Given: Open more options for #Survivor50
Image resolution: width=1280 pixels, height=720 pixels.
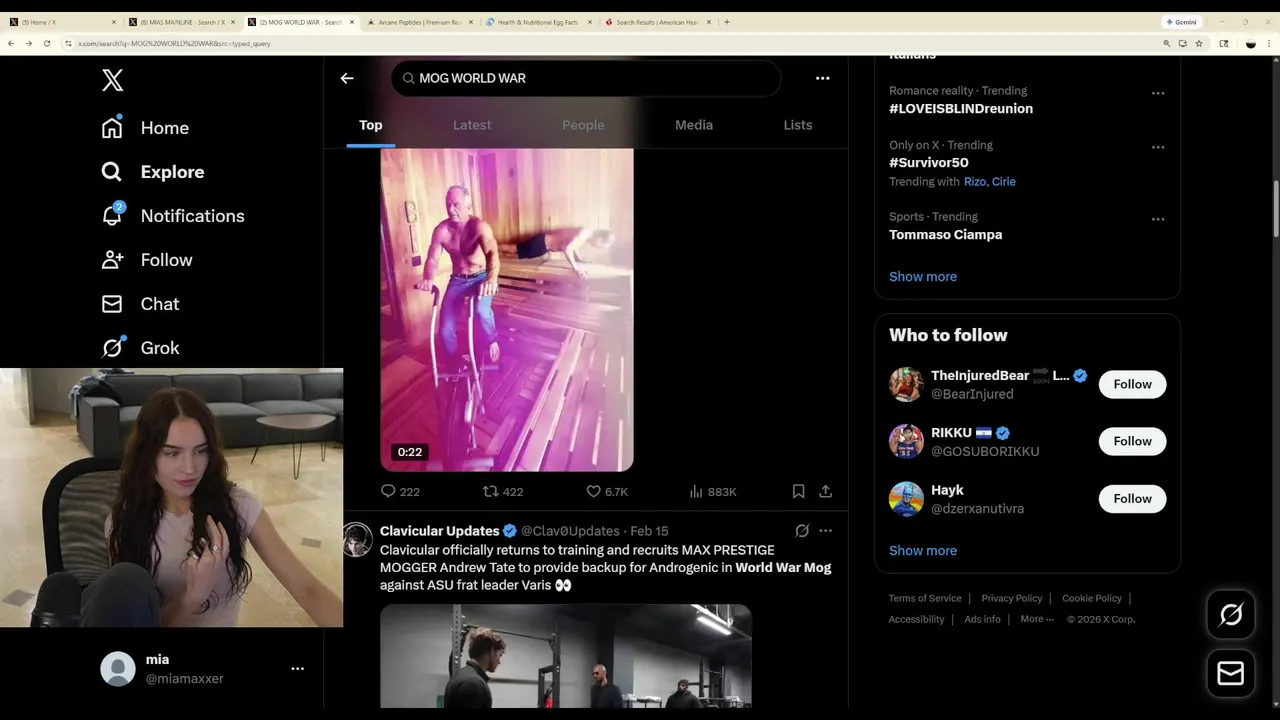Looking at the screenshot, I should pos(1158,147).
